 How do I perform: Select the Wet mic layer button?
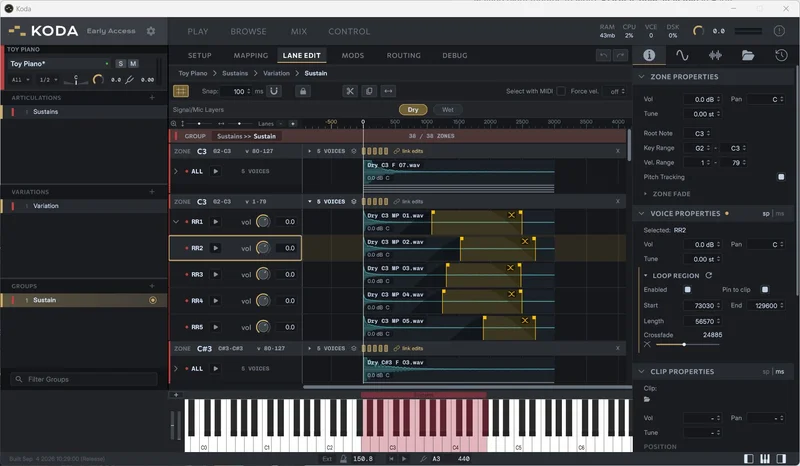click(447, 110)
